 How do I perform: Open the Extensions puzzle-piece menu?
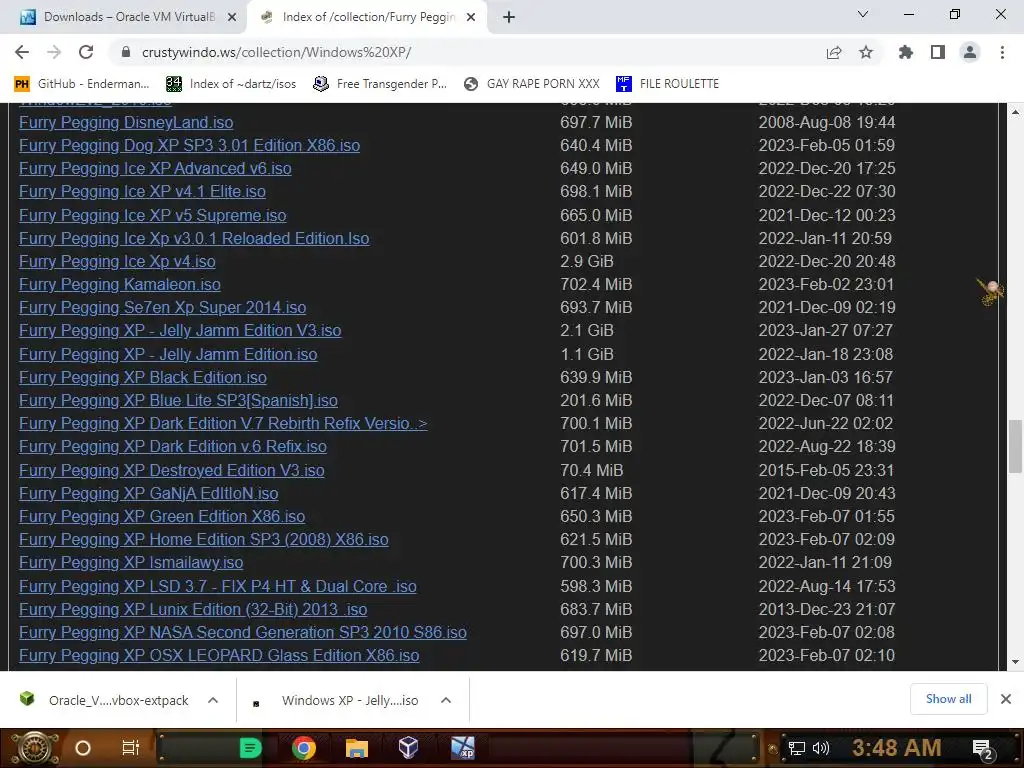coord(906,52)
